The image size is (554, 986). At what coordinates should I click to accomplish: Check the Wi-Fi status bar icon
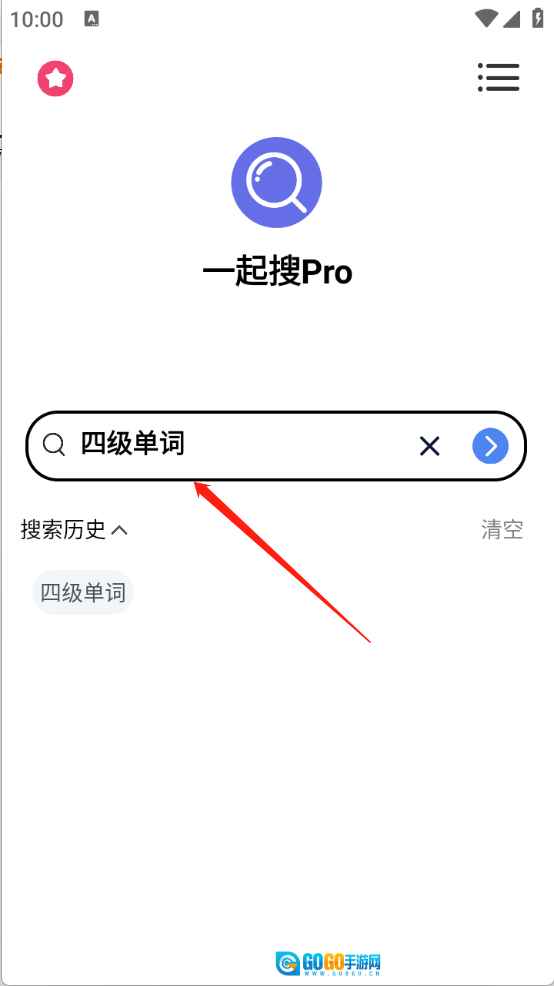pyautogui.click(x=485, y=18)
